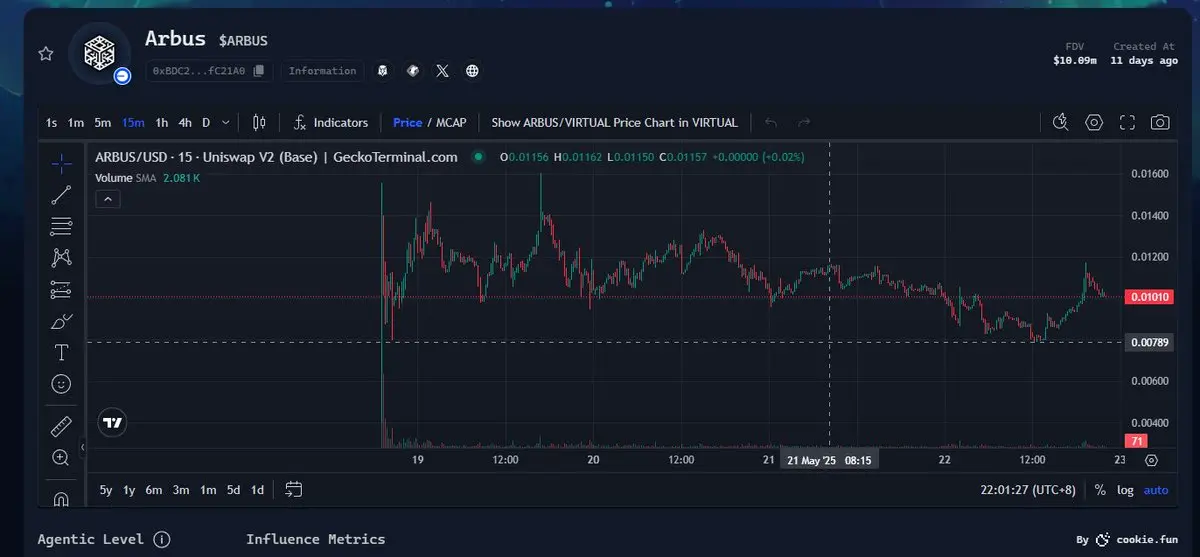Switch chart to Price mode

click(407, 123)
